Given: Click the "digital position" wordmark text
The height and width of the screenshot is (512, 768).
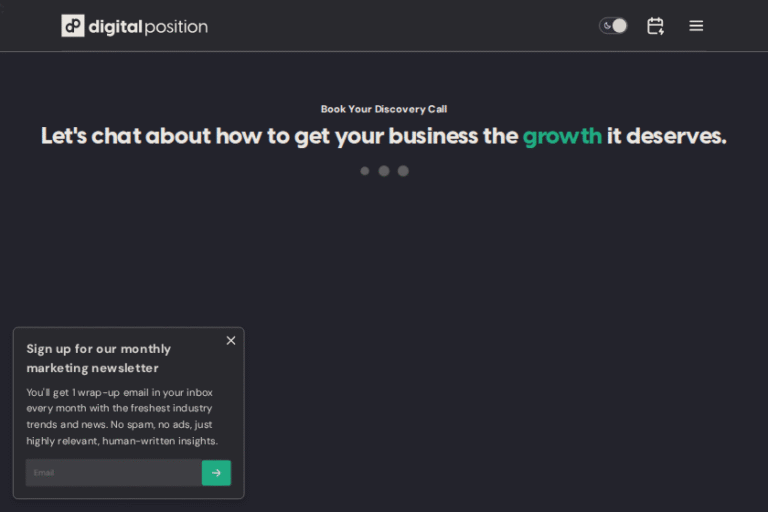Looking at the screenshot, I should click(148, 27).
